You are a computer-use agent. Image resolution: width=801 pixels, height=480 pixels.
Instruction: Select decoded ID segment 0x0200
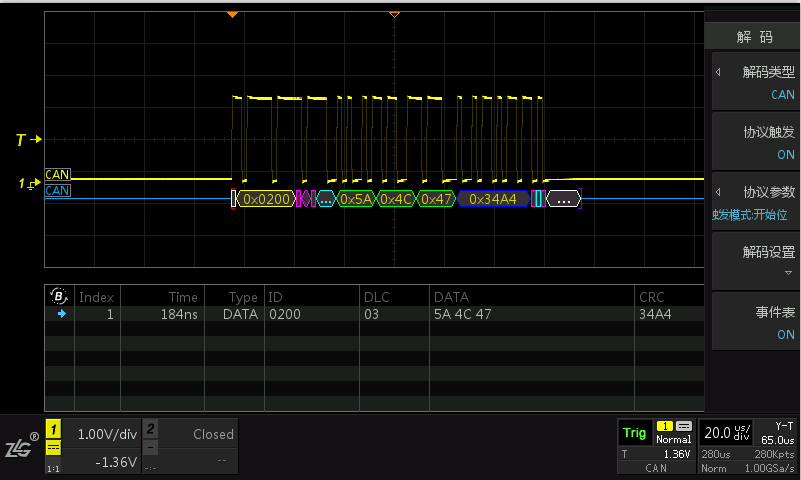coord(266,199)
